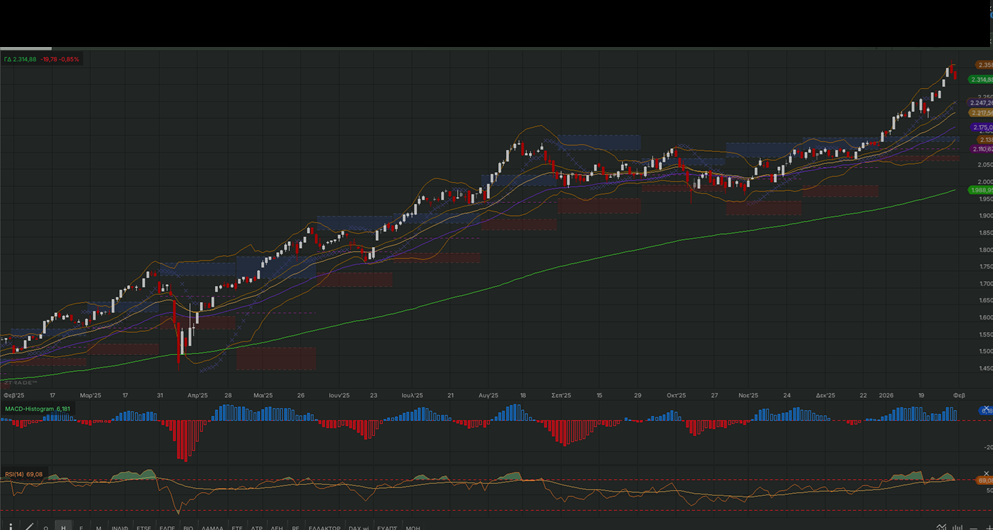993x530 pixels.
Task: Click the Ιουλ'25 date label on time axis
Action: pos(412,395)
